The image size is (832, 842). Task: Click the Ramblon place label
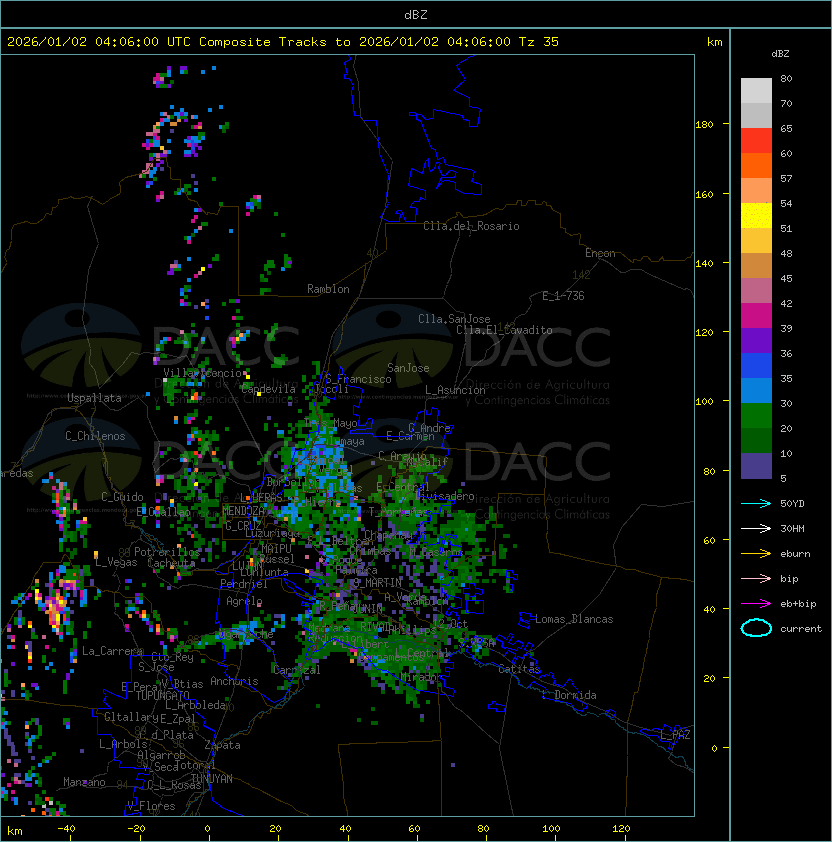click(x=328, y=289)
